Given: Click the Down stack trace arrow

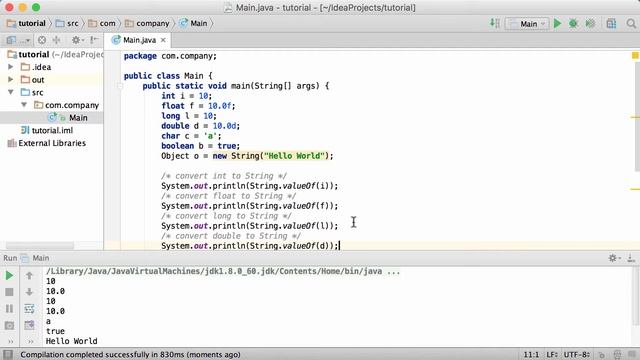Looking at the screenshot, I should click(29, 292).
